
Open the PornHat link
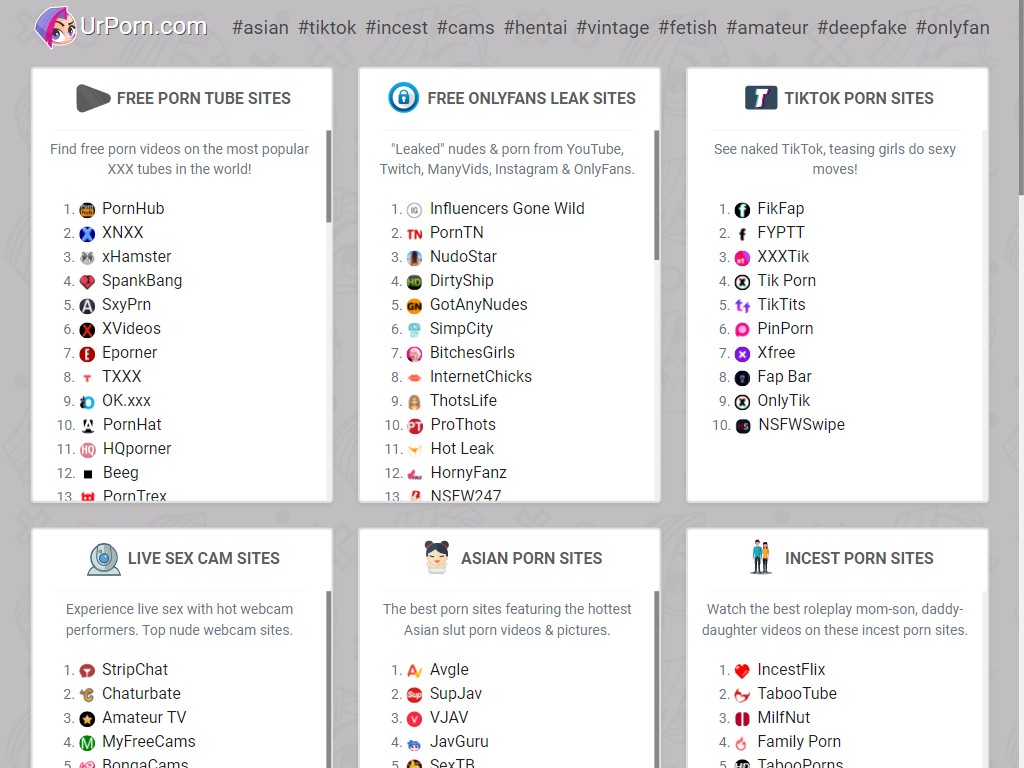(x=132, y=424)
